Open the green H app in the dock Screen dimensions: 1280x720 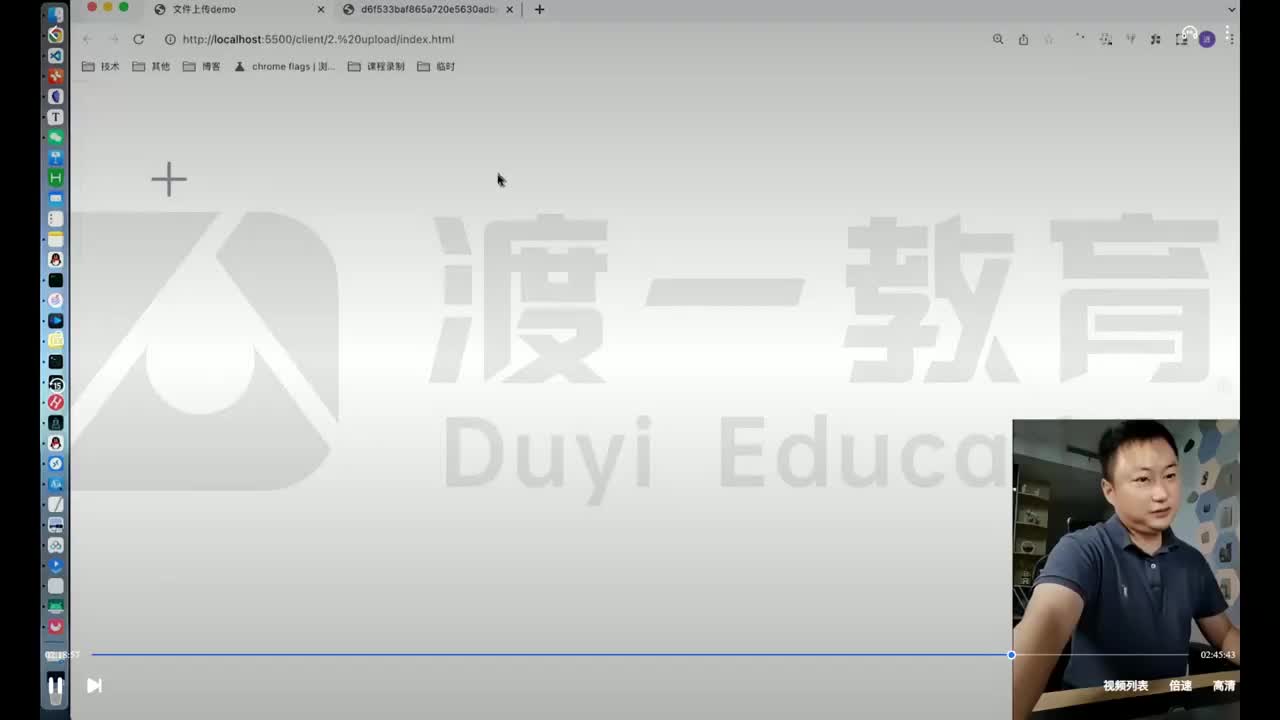coord(56,177)
